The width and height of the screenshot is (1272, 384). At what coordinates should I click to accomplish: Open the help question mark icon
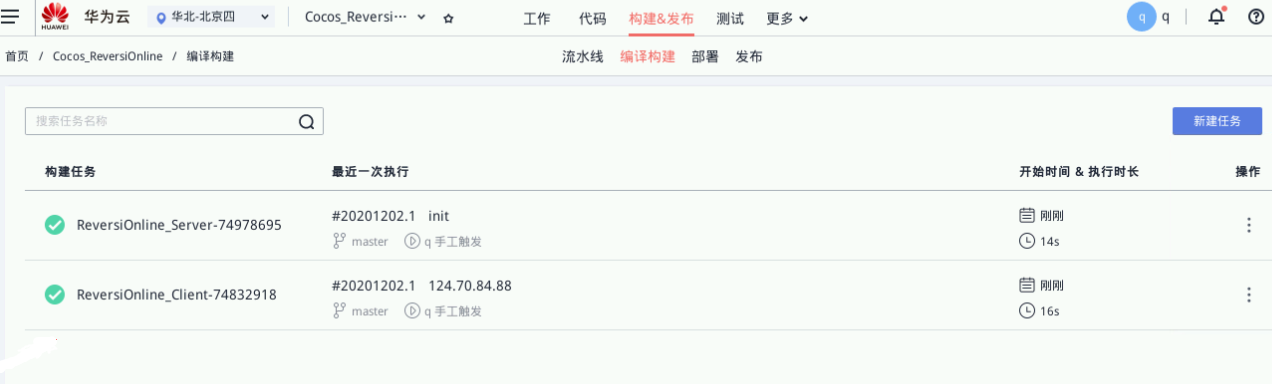click(1256, 17)
